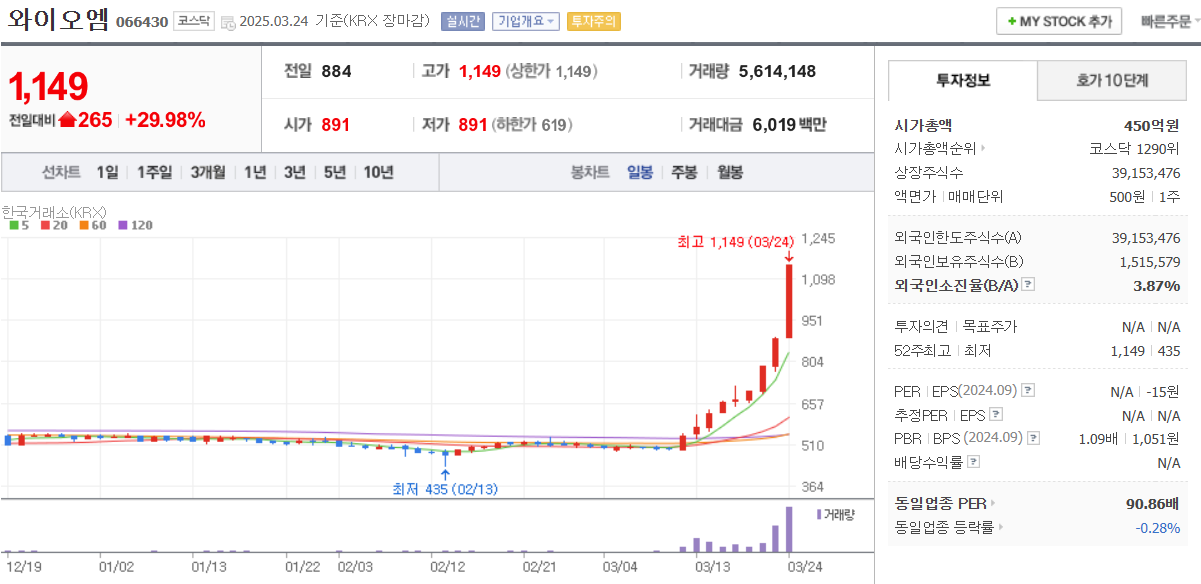
Task: Open 빠른주문 quick order link
Action: [1166, 21]
